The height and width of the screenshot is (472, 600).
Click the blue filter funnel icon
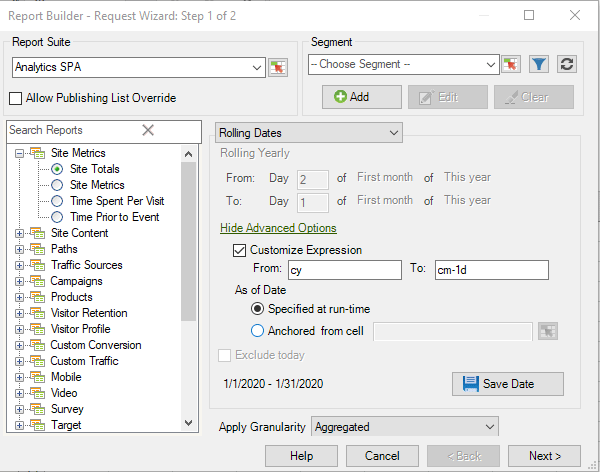[539, 64]
